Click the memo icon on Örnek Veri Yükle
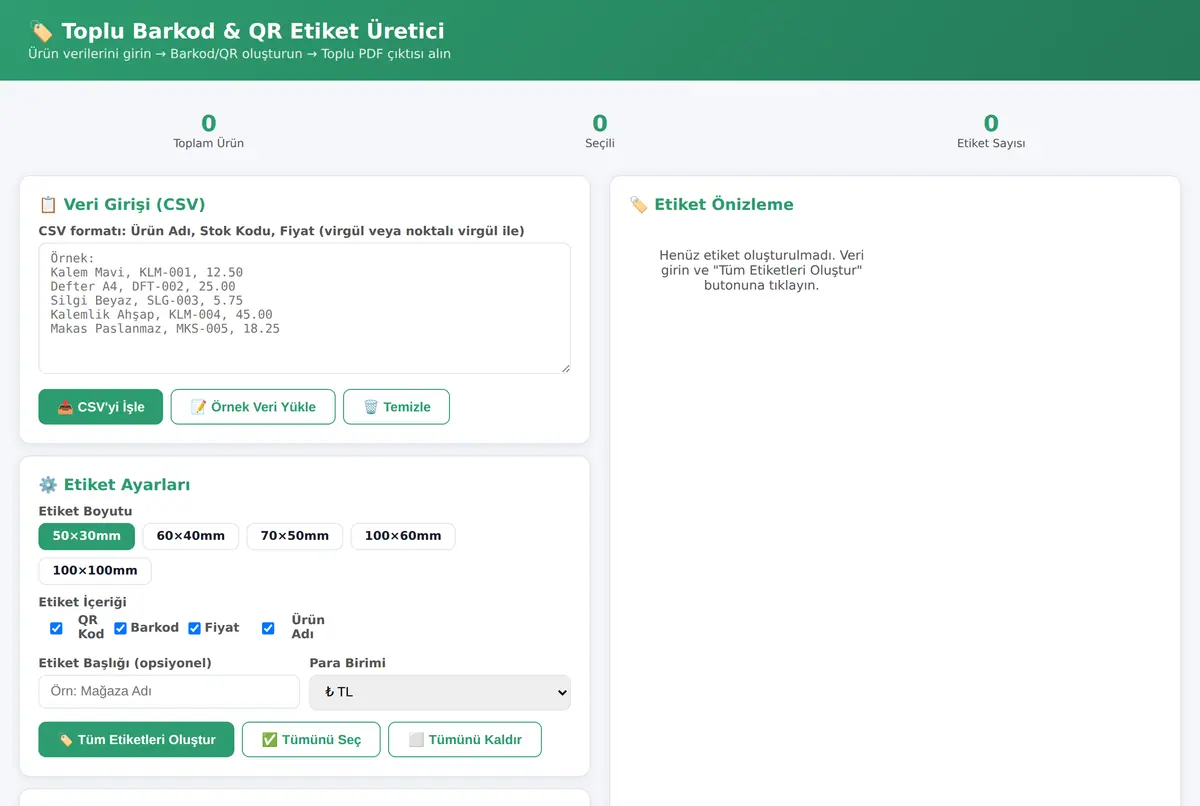 (x=198, y=407)
